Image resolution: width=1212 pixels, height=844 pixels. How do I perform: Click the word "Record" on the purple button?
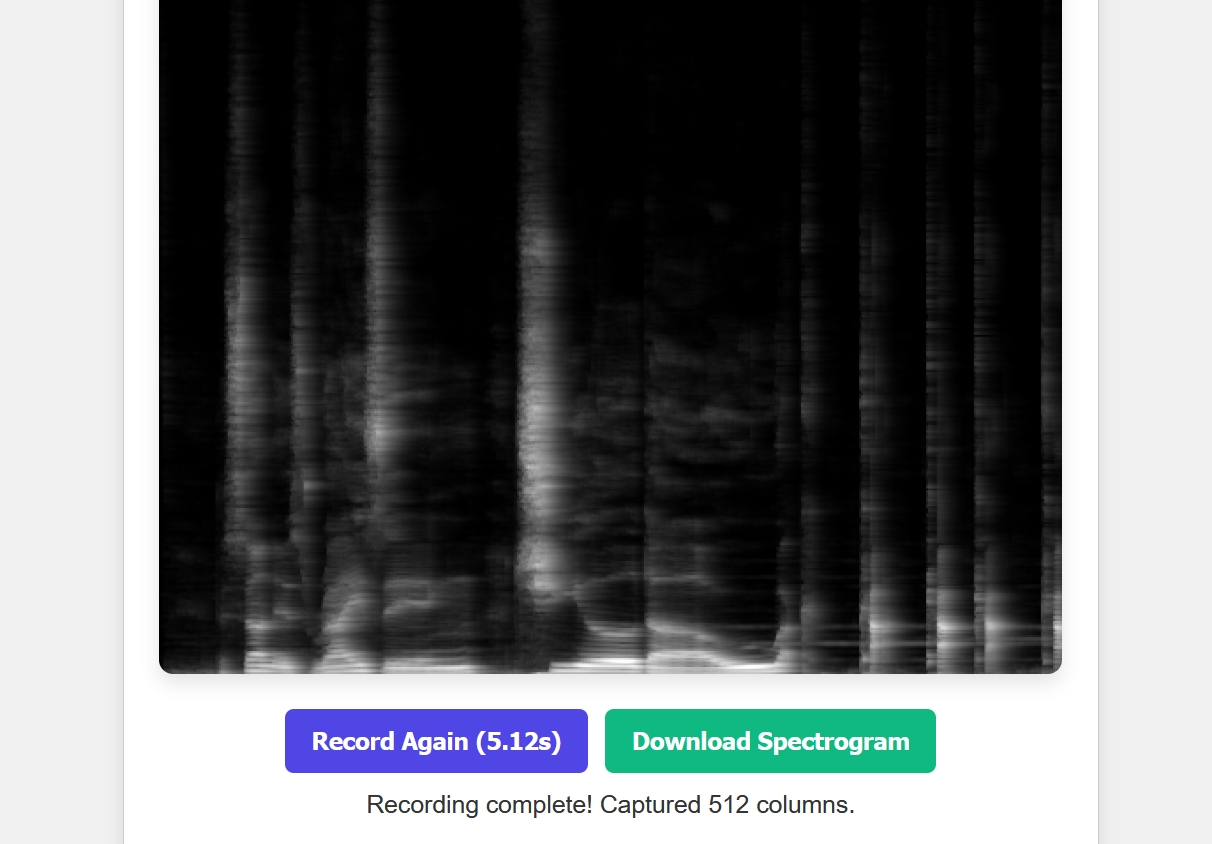click(x=353, y=741)
